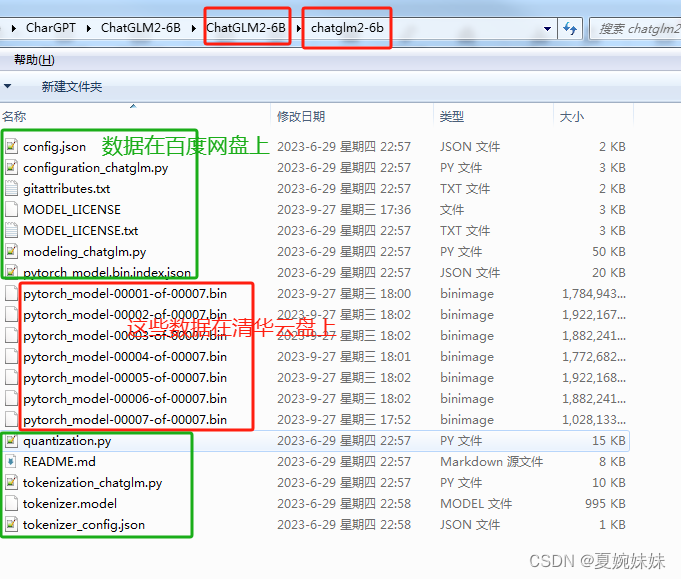Go to the second ChatGLM2-6B breadcrumb
This screenshot has width=681, height=579.
[x=246, y=28]
